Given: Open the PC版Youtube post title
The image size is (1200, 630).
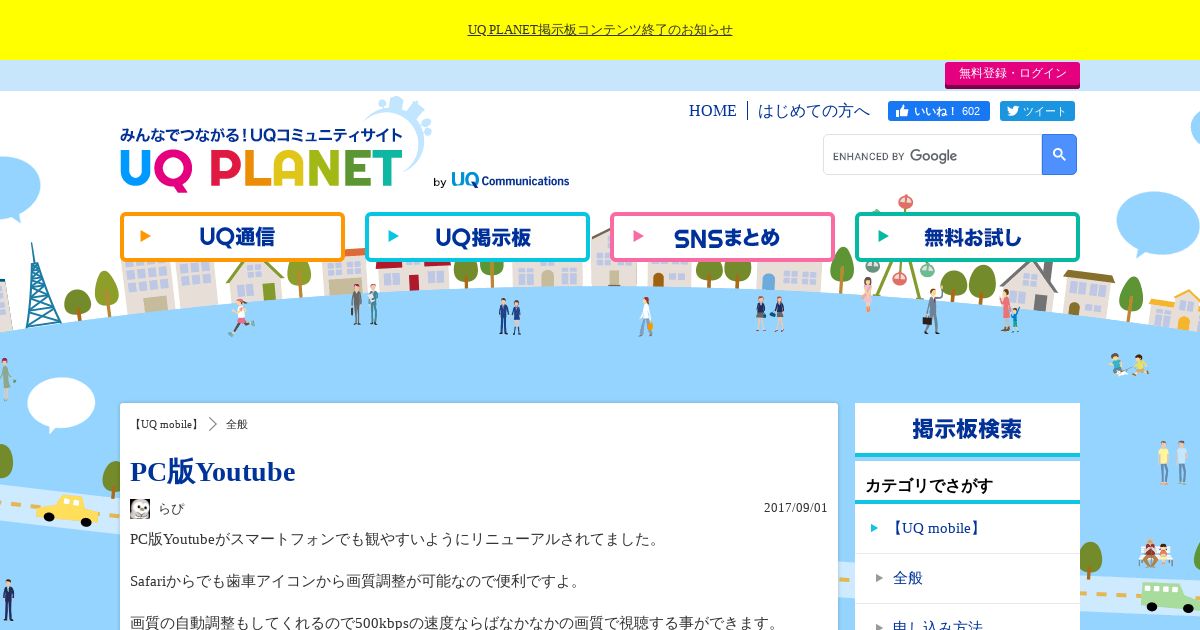Looking at the screenshot, I should pos(212,471).
